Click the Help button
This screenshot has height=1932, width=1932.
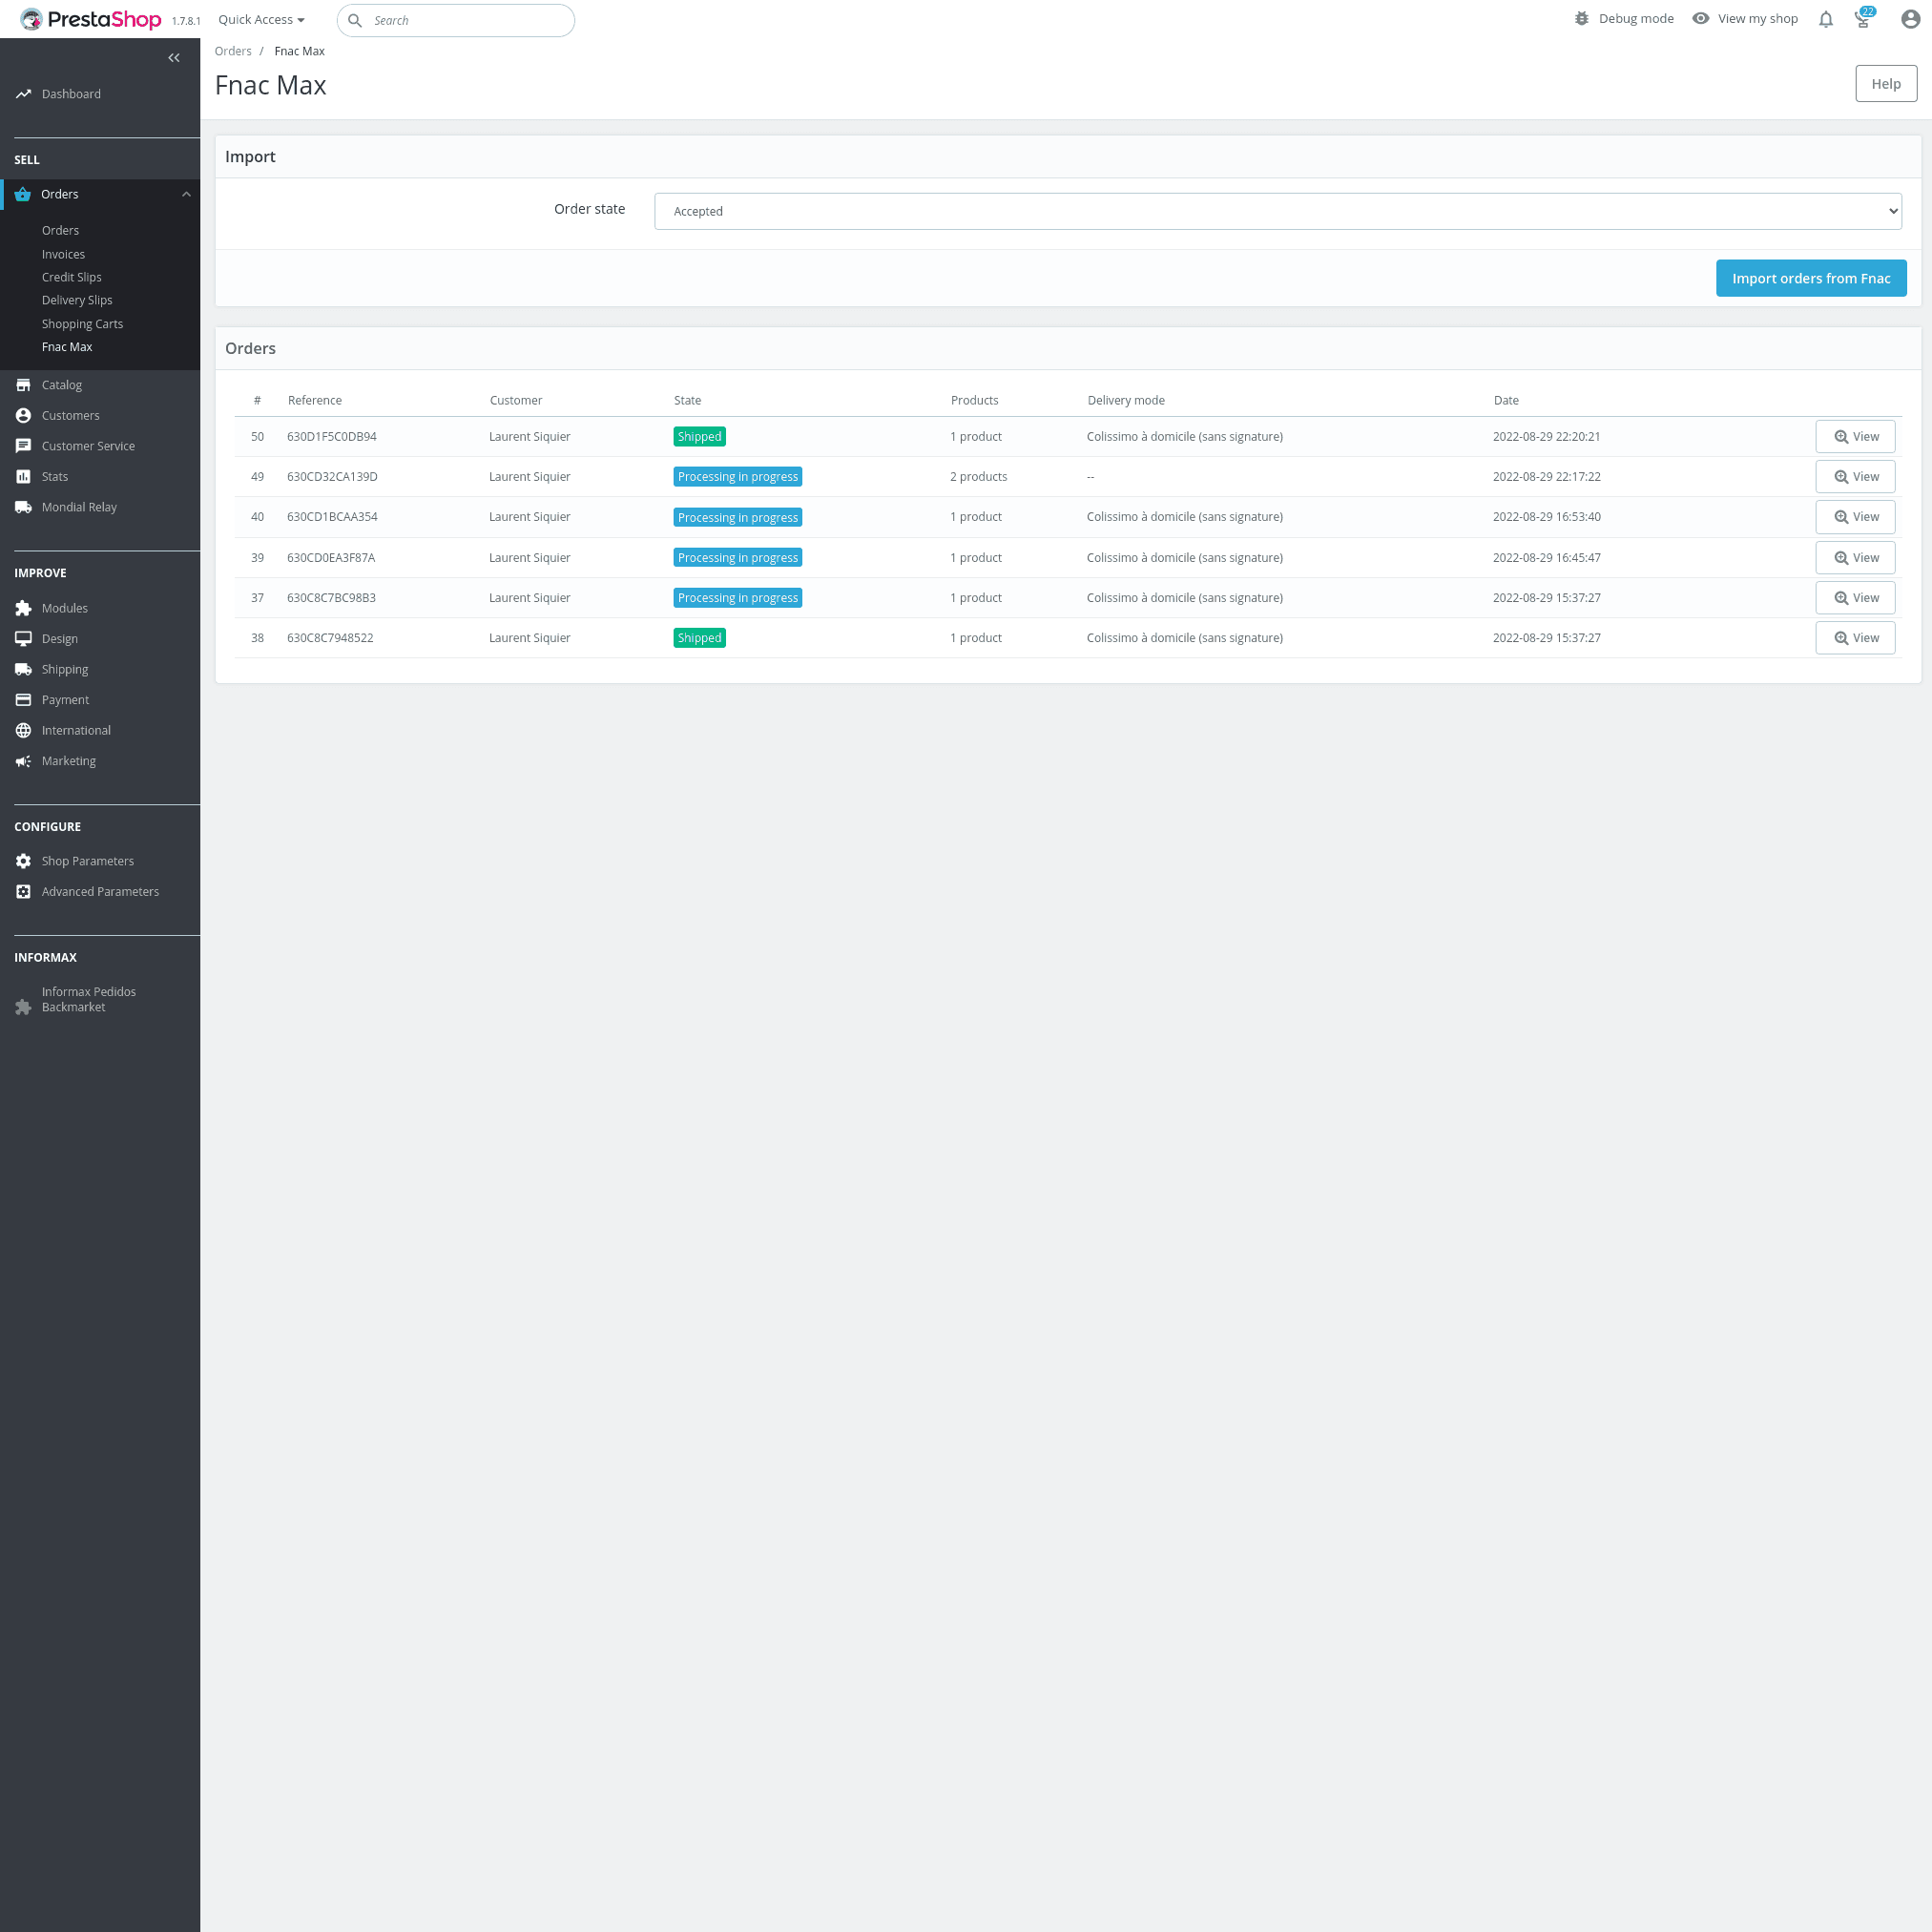coord(1885,84)
